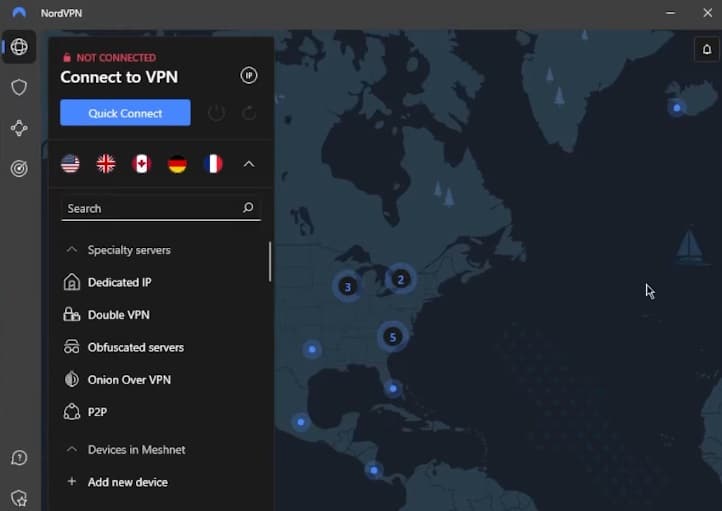722x511 pixels.
Task: Open the Dark Web Monitor radar icon
Action: 19,168
